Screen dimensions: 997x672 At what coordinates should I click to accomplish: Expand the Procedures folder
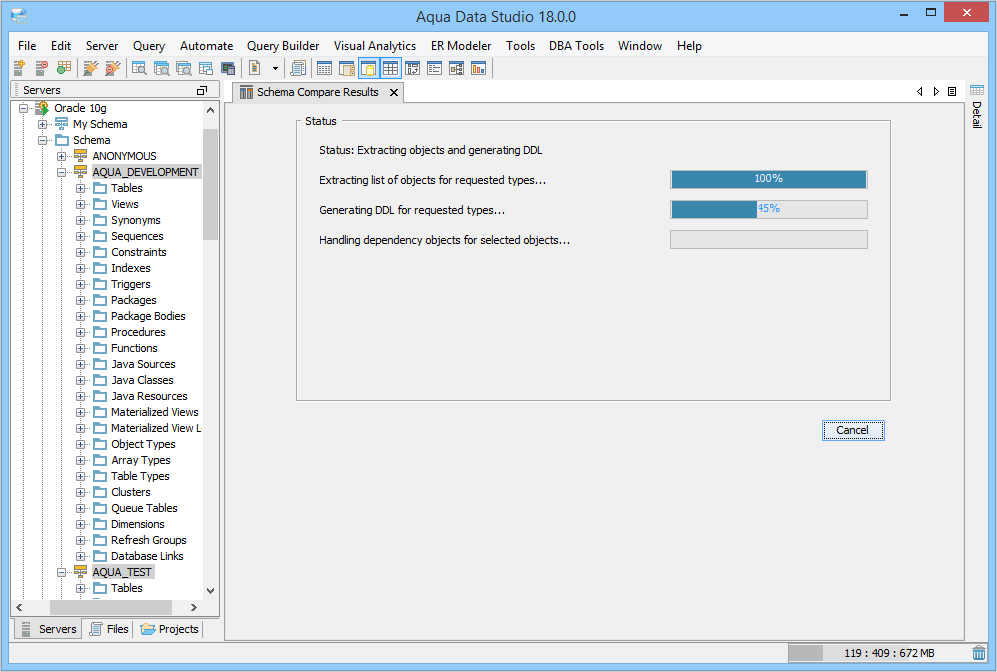pyautogui.click(x=81, y=333)
